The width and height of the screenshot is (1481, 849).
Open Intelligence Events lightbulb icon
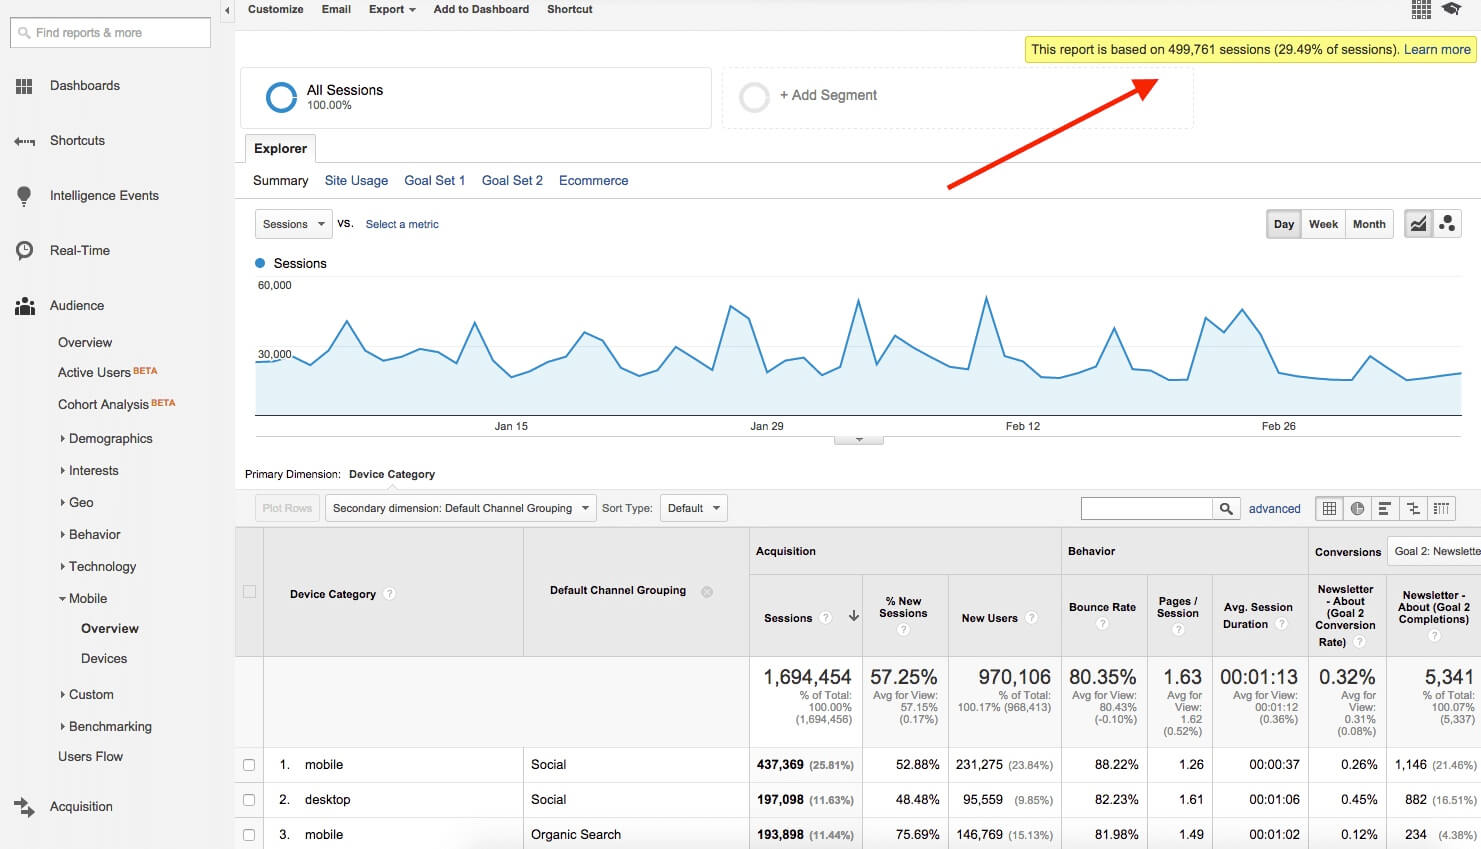pyautogui.click(x=24, y=196)
